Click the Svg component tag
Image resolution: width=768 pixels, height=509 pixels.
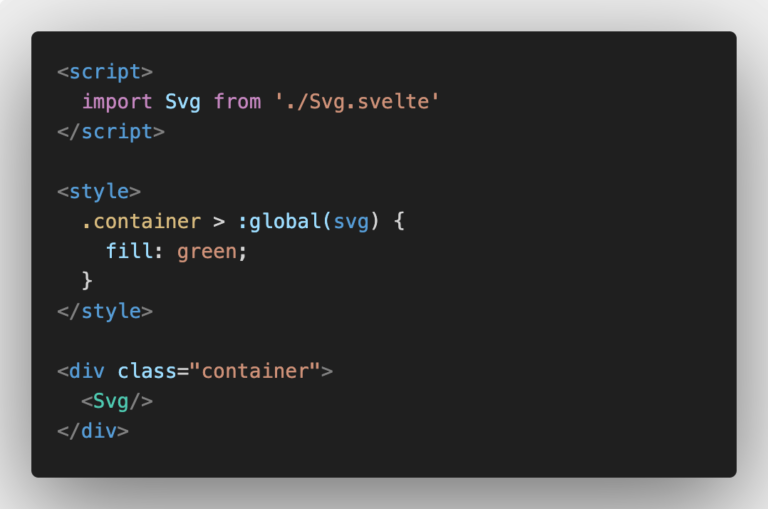point(117,402)
